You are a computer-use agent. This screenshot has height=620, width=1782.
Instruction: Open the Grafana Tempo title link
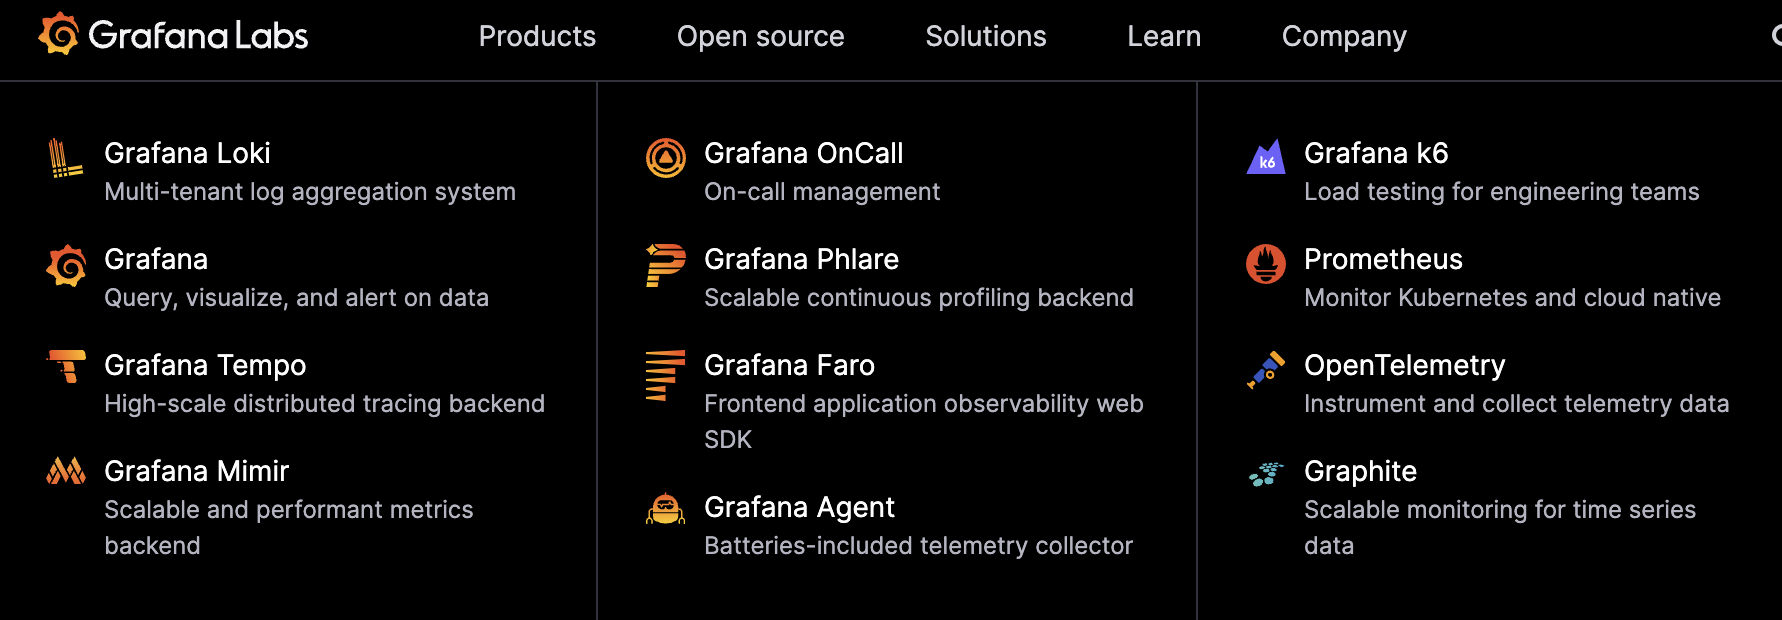(x=205, y=366)
